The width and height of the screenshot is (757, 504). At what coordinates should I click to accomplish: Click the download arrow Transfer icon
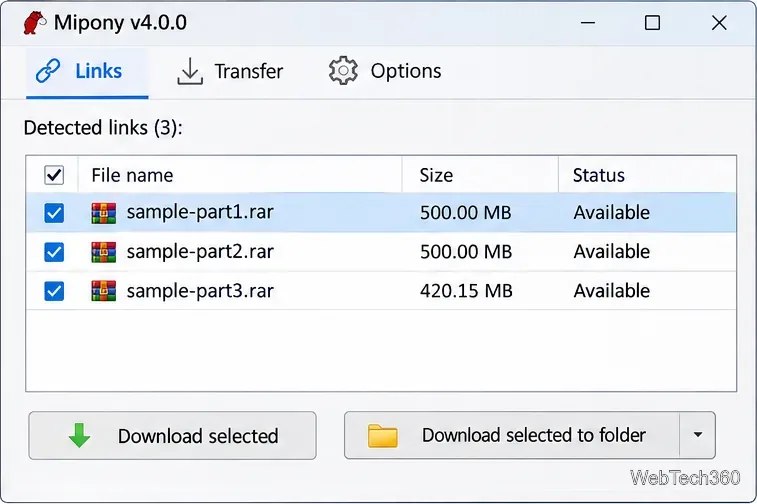click(190, 71)
